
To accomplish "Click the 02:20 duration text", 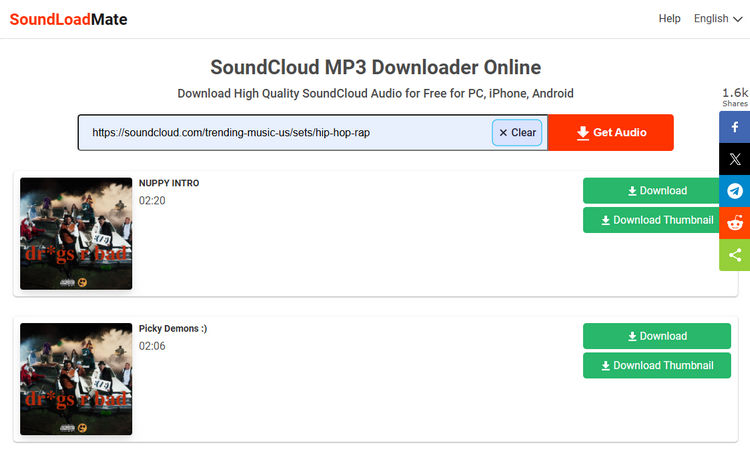I will [x=152, y=200].
